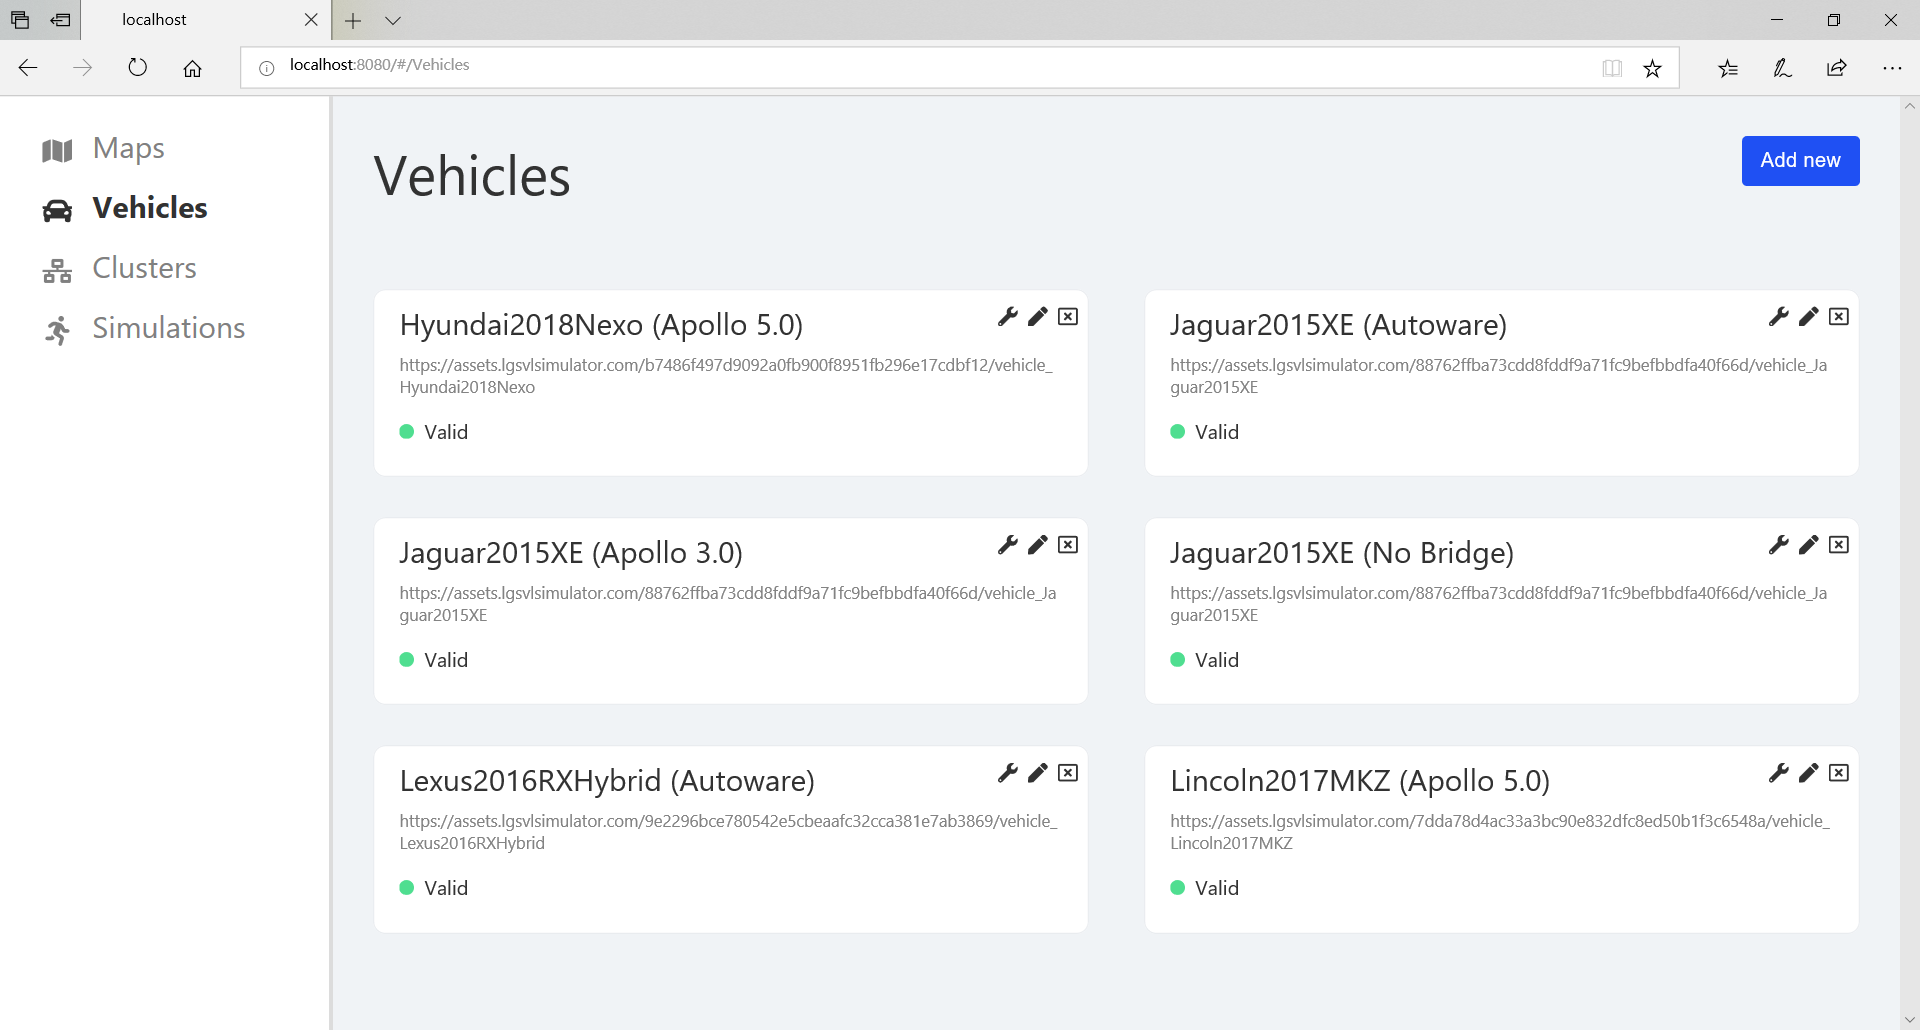Add notes with the pen icon
The image size is (1920, 1030).
point(1782,68)
